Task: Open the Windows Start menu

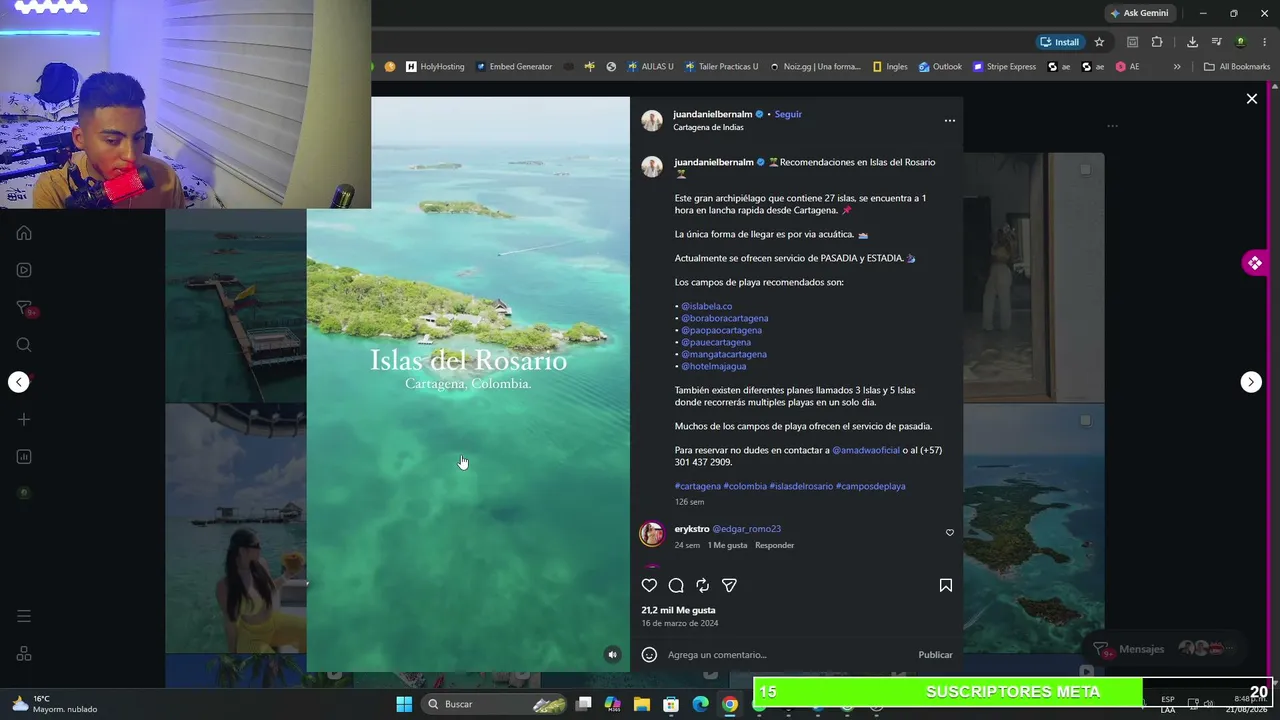Action: 404,704
